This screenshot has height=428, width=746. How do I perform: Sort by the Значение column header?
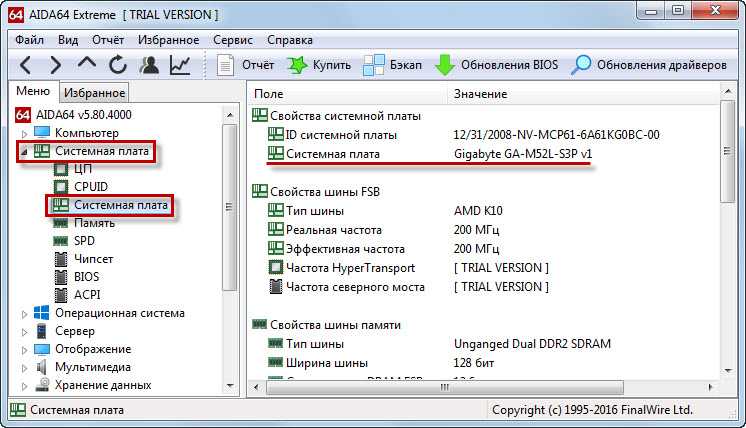tap(583, 94)
